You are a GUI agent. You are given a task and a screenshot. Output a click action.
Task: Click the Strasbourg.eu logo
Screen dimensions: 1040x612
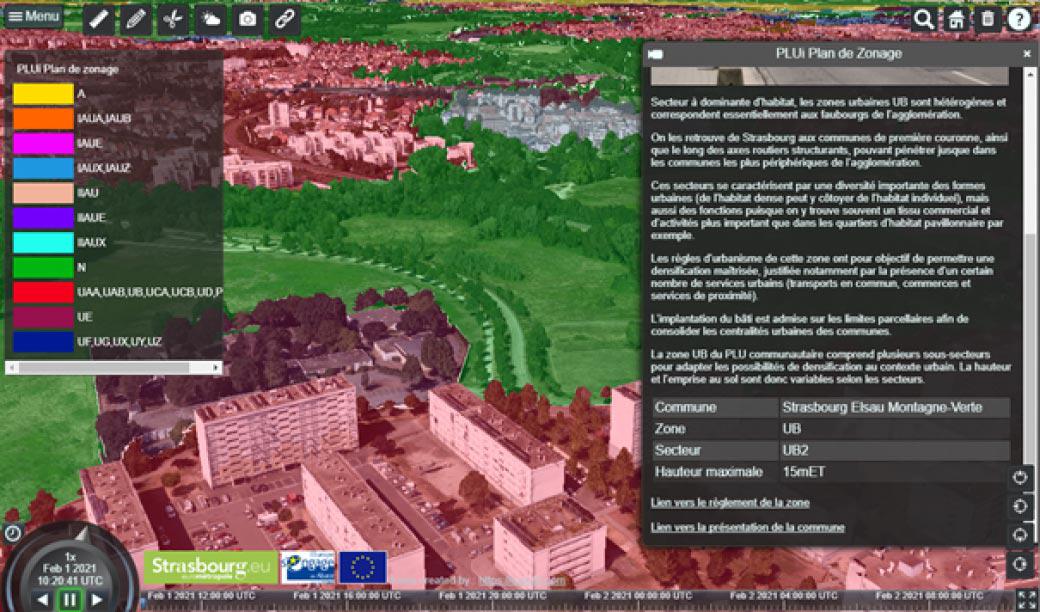[x=211, y=567]
